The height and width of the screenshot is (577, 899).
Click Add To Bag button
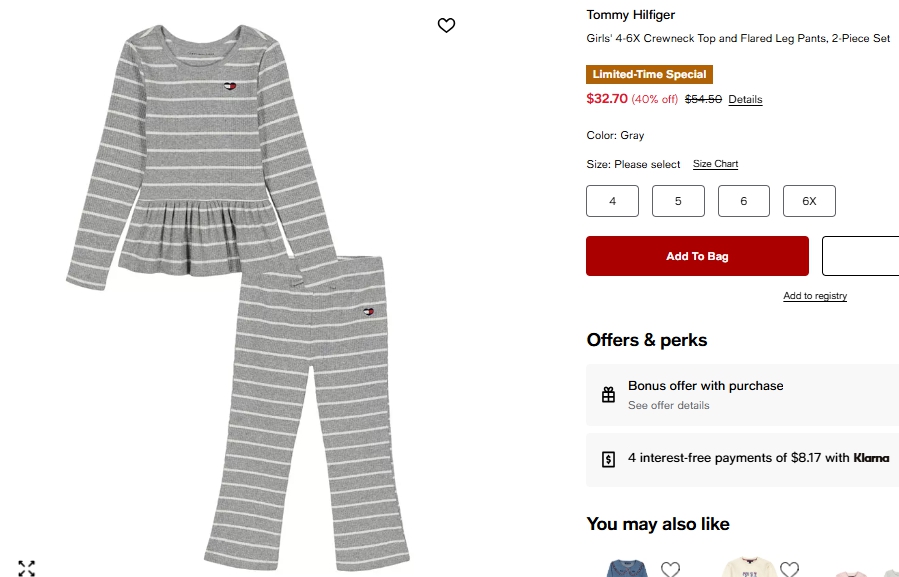697,256
